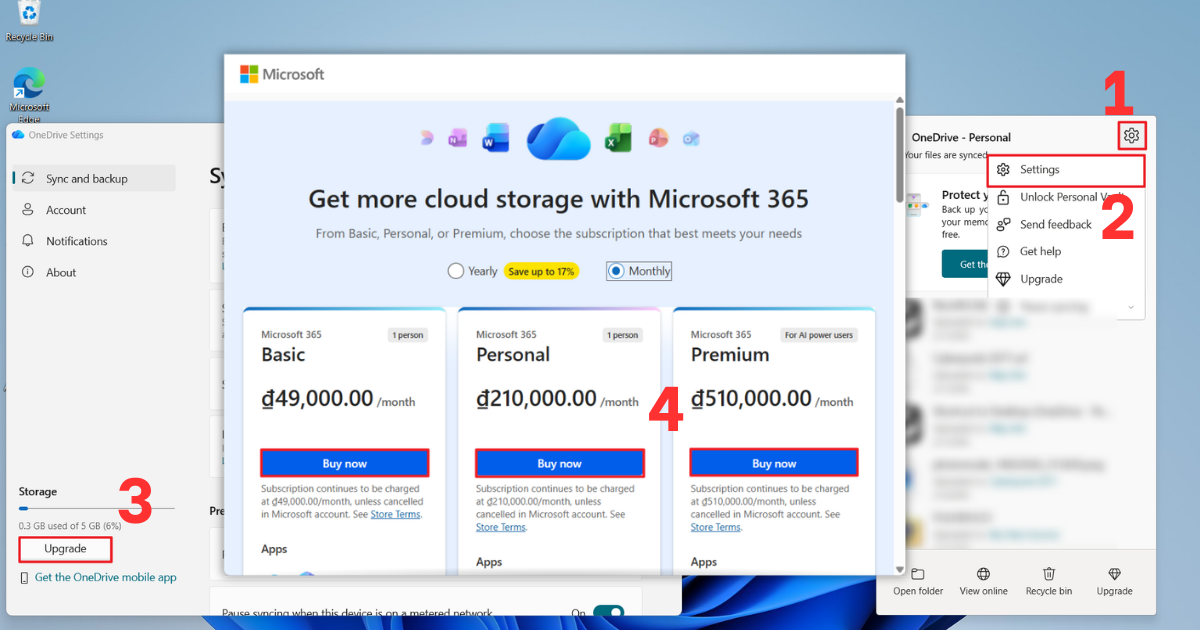Open the About tab in OneDrive Settings
This screenshot has height=630, width=1200.
92,272
